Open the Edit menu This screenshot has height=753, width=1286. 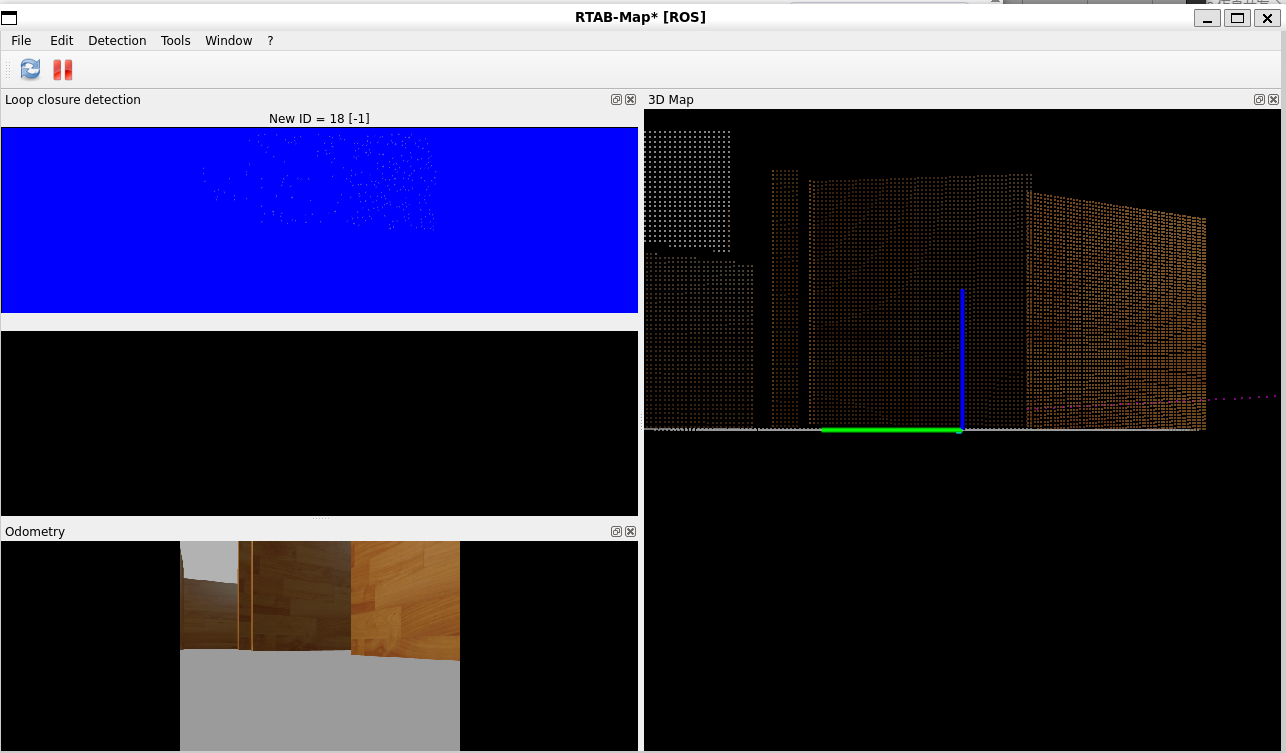pyautogui.click(x=62, y=40)
